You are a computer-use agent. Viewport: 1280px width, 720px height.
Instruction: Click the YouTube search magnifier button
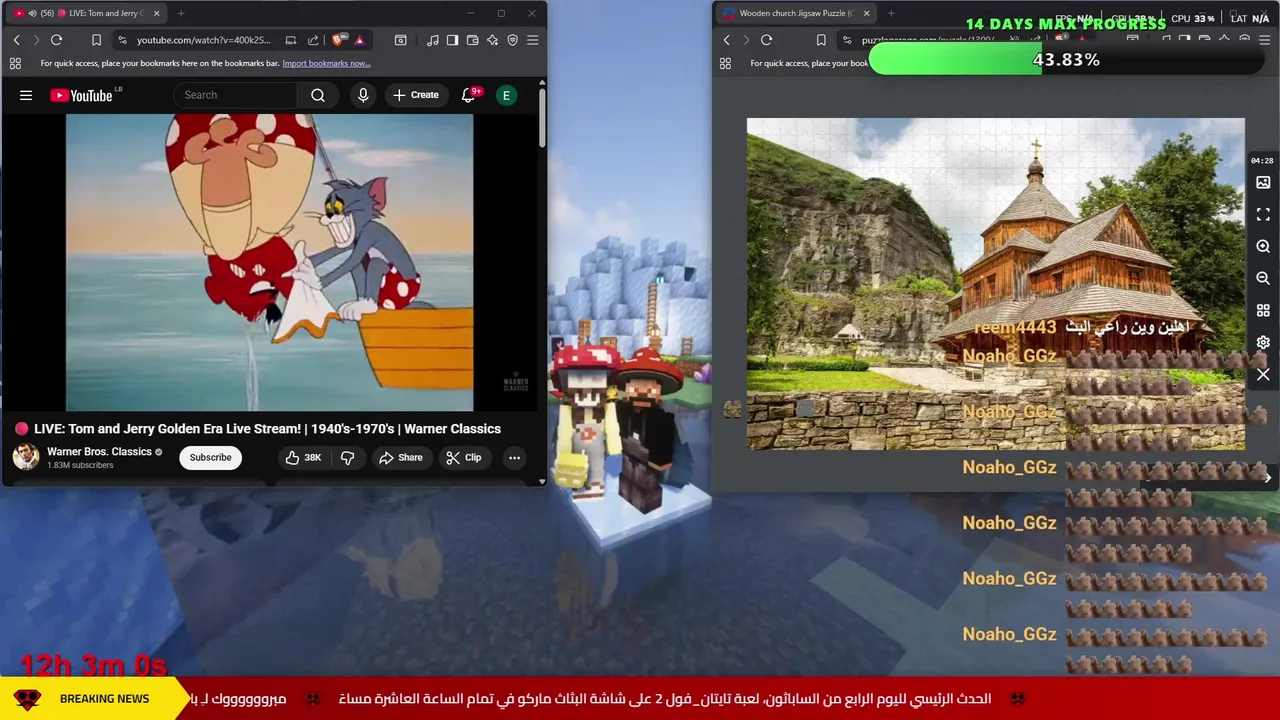(318, 95)
